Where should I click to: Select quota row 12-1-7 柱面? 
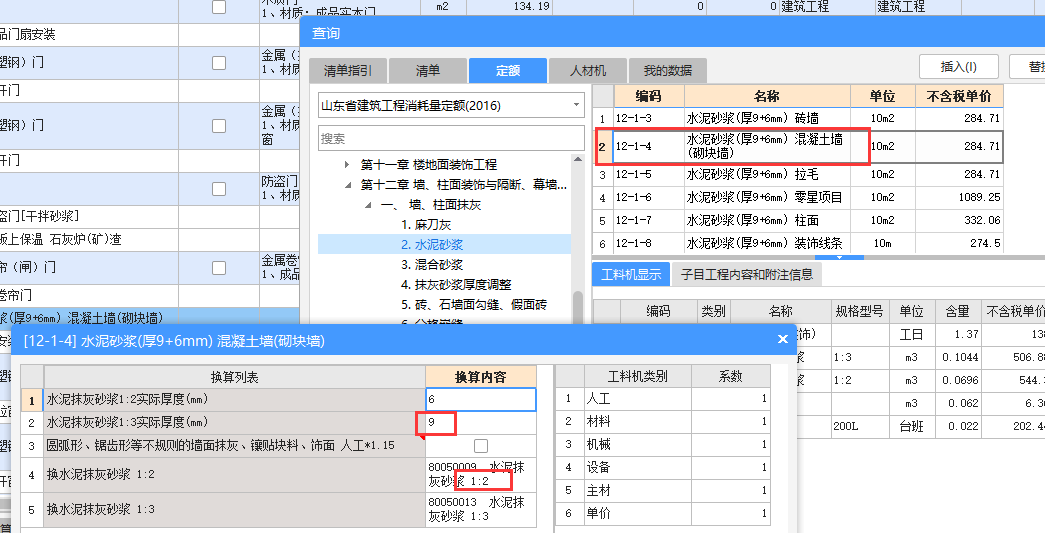coord(798,220)
